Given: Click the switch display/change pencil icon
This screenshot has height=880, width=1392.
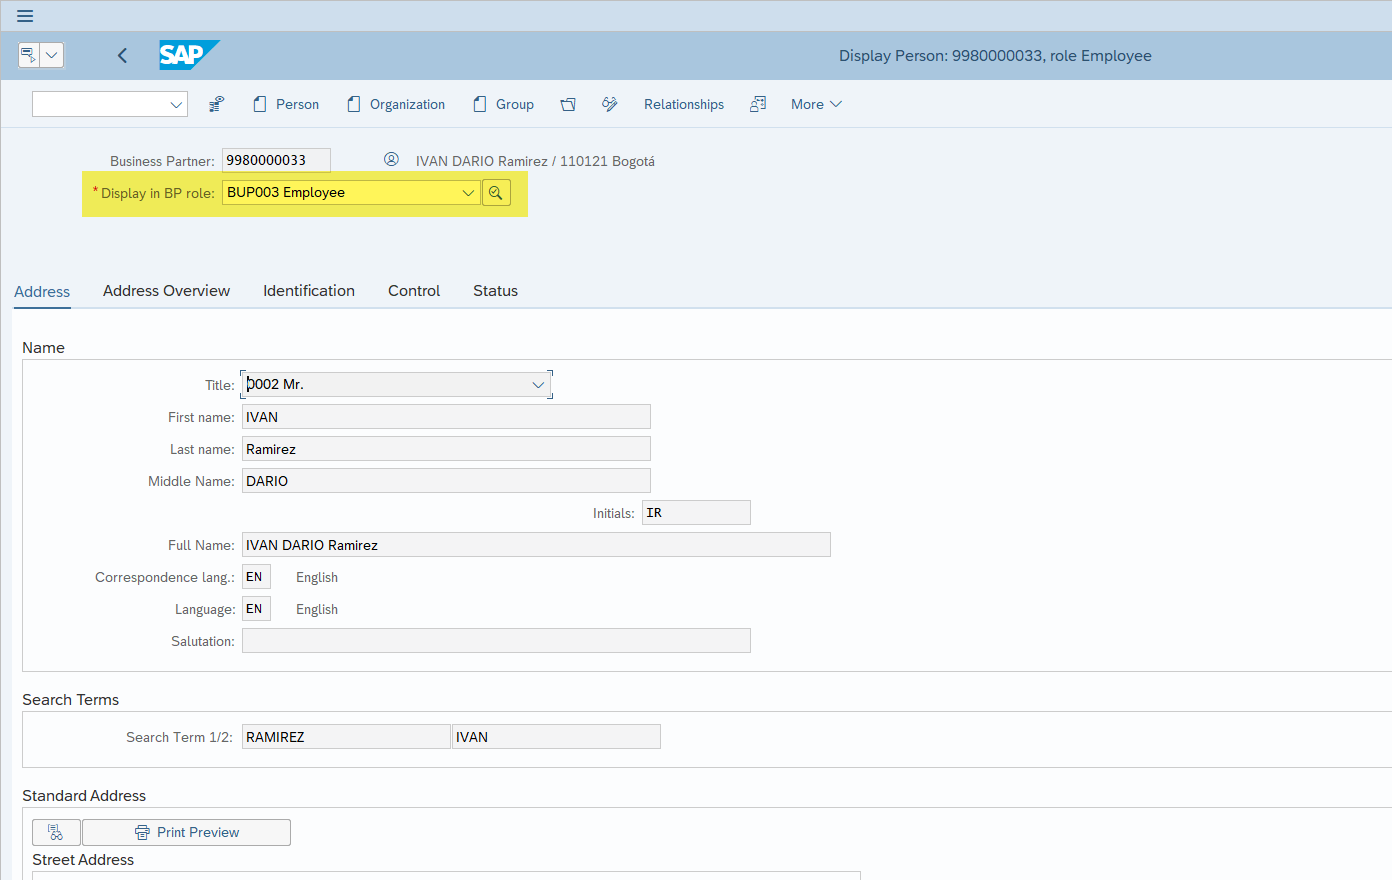Looking at the screenshot, I should 609,103.
